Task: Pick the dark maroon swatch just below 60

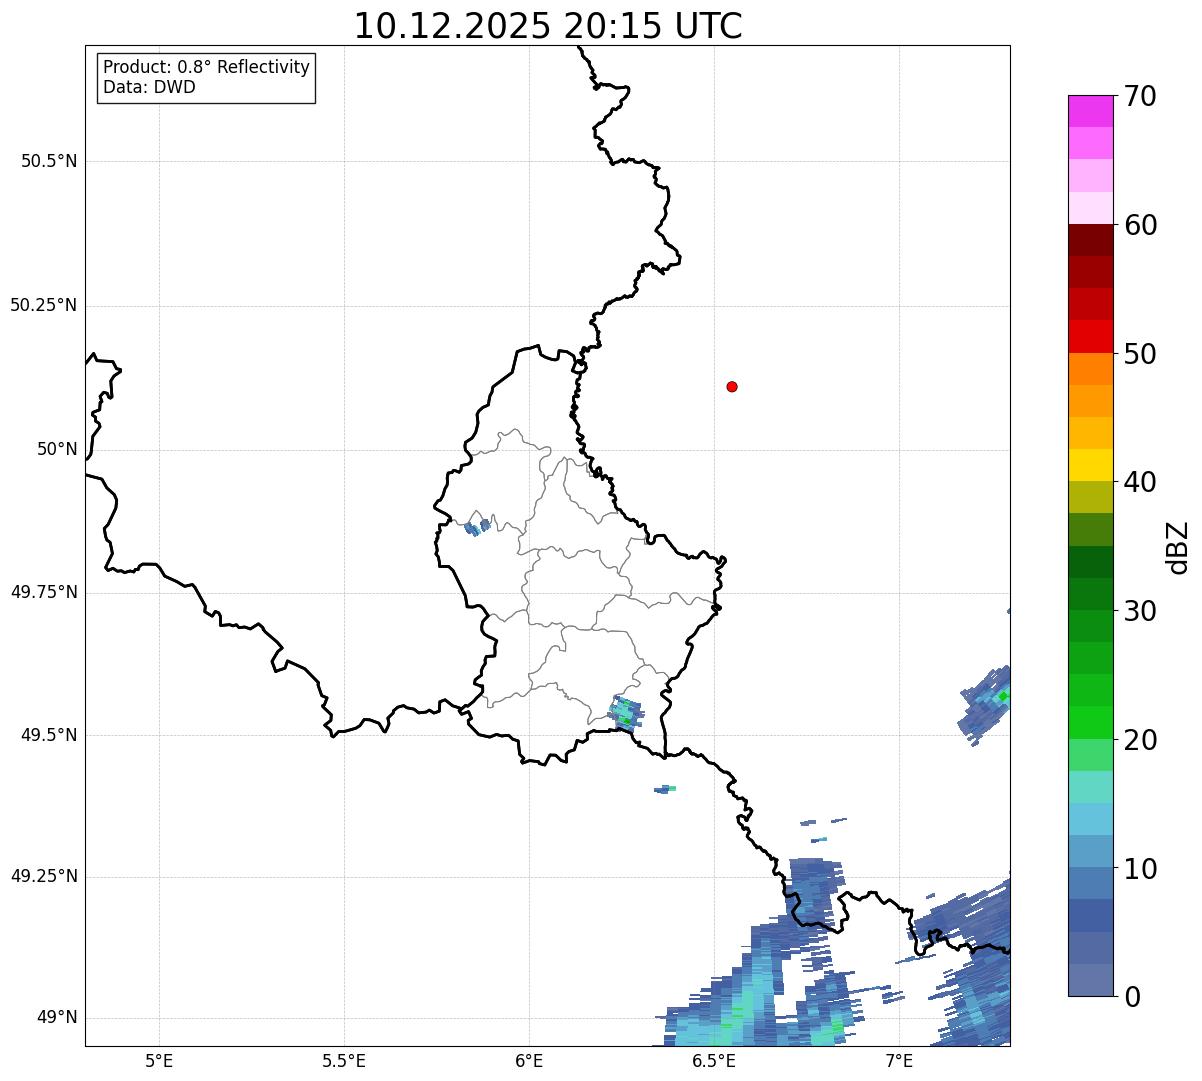Action: click(1090, 240)
